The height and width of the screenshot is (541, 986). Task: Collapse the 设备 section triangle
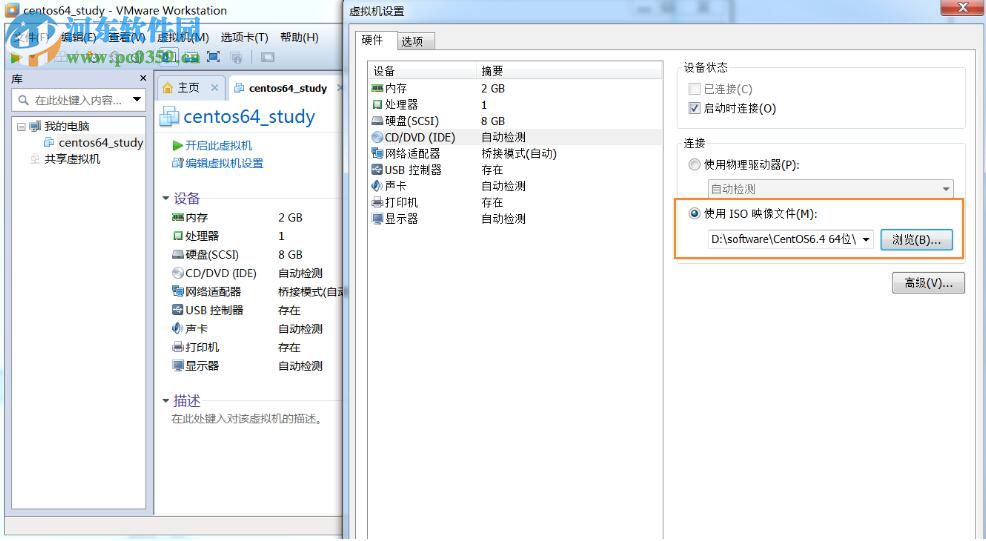click(x=166, y=199)
